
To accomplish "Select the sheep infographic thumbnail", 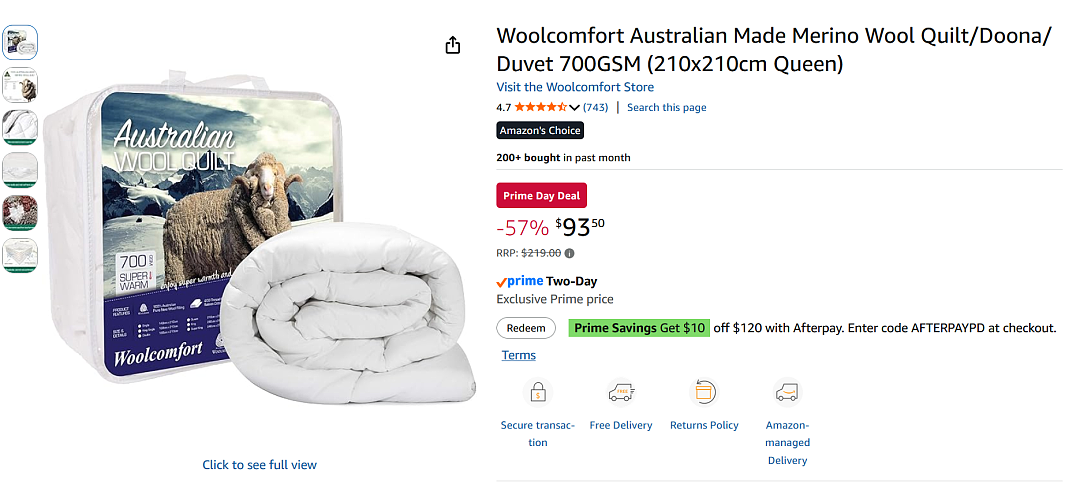I will point(20,85).
